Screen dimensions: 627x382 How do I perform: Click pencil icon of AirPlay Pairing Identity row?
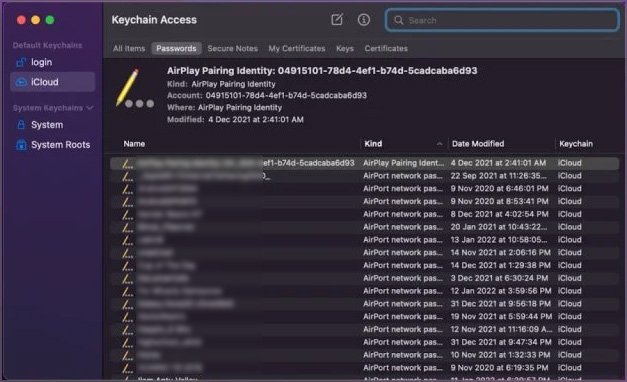[127, 163]
